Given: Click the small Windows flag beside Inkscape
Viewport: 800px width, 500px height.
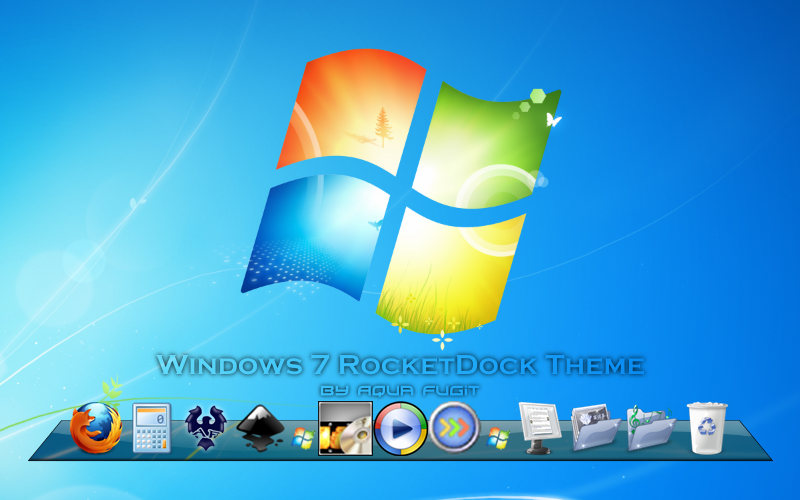Looking at the screenshot, I should (303, 439).
